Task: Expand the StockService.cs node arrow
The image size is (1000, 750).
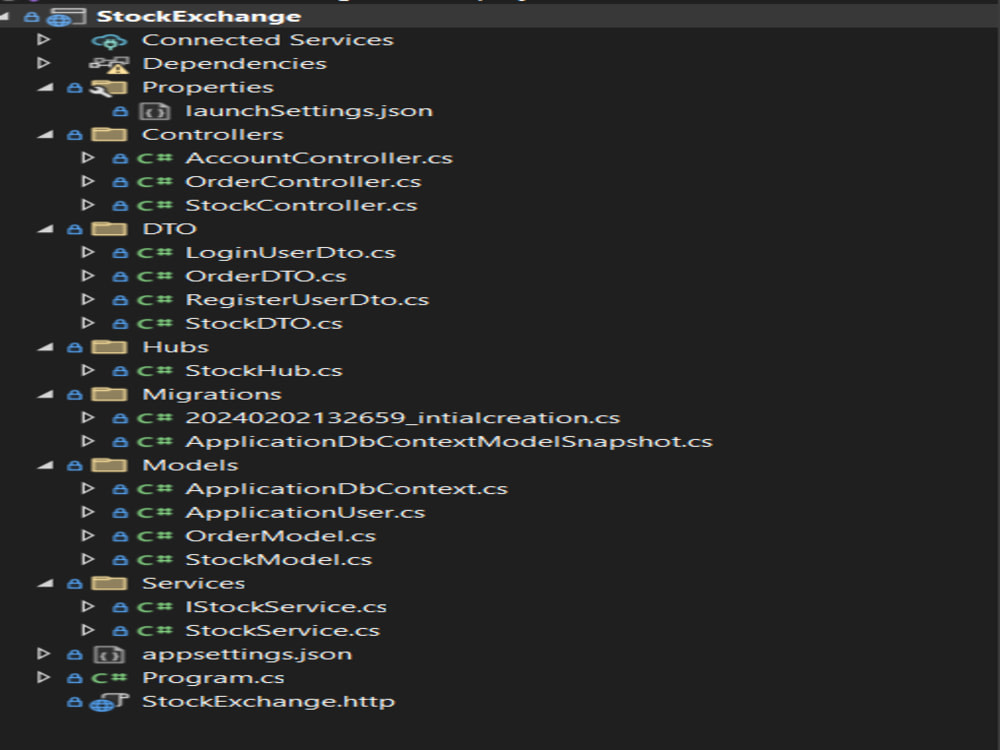Action: coord(89,630)
